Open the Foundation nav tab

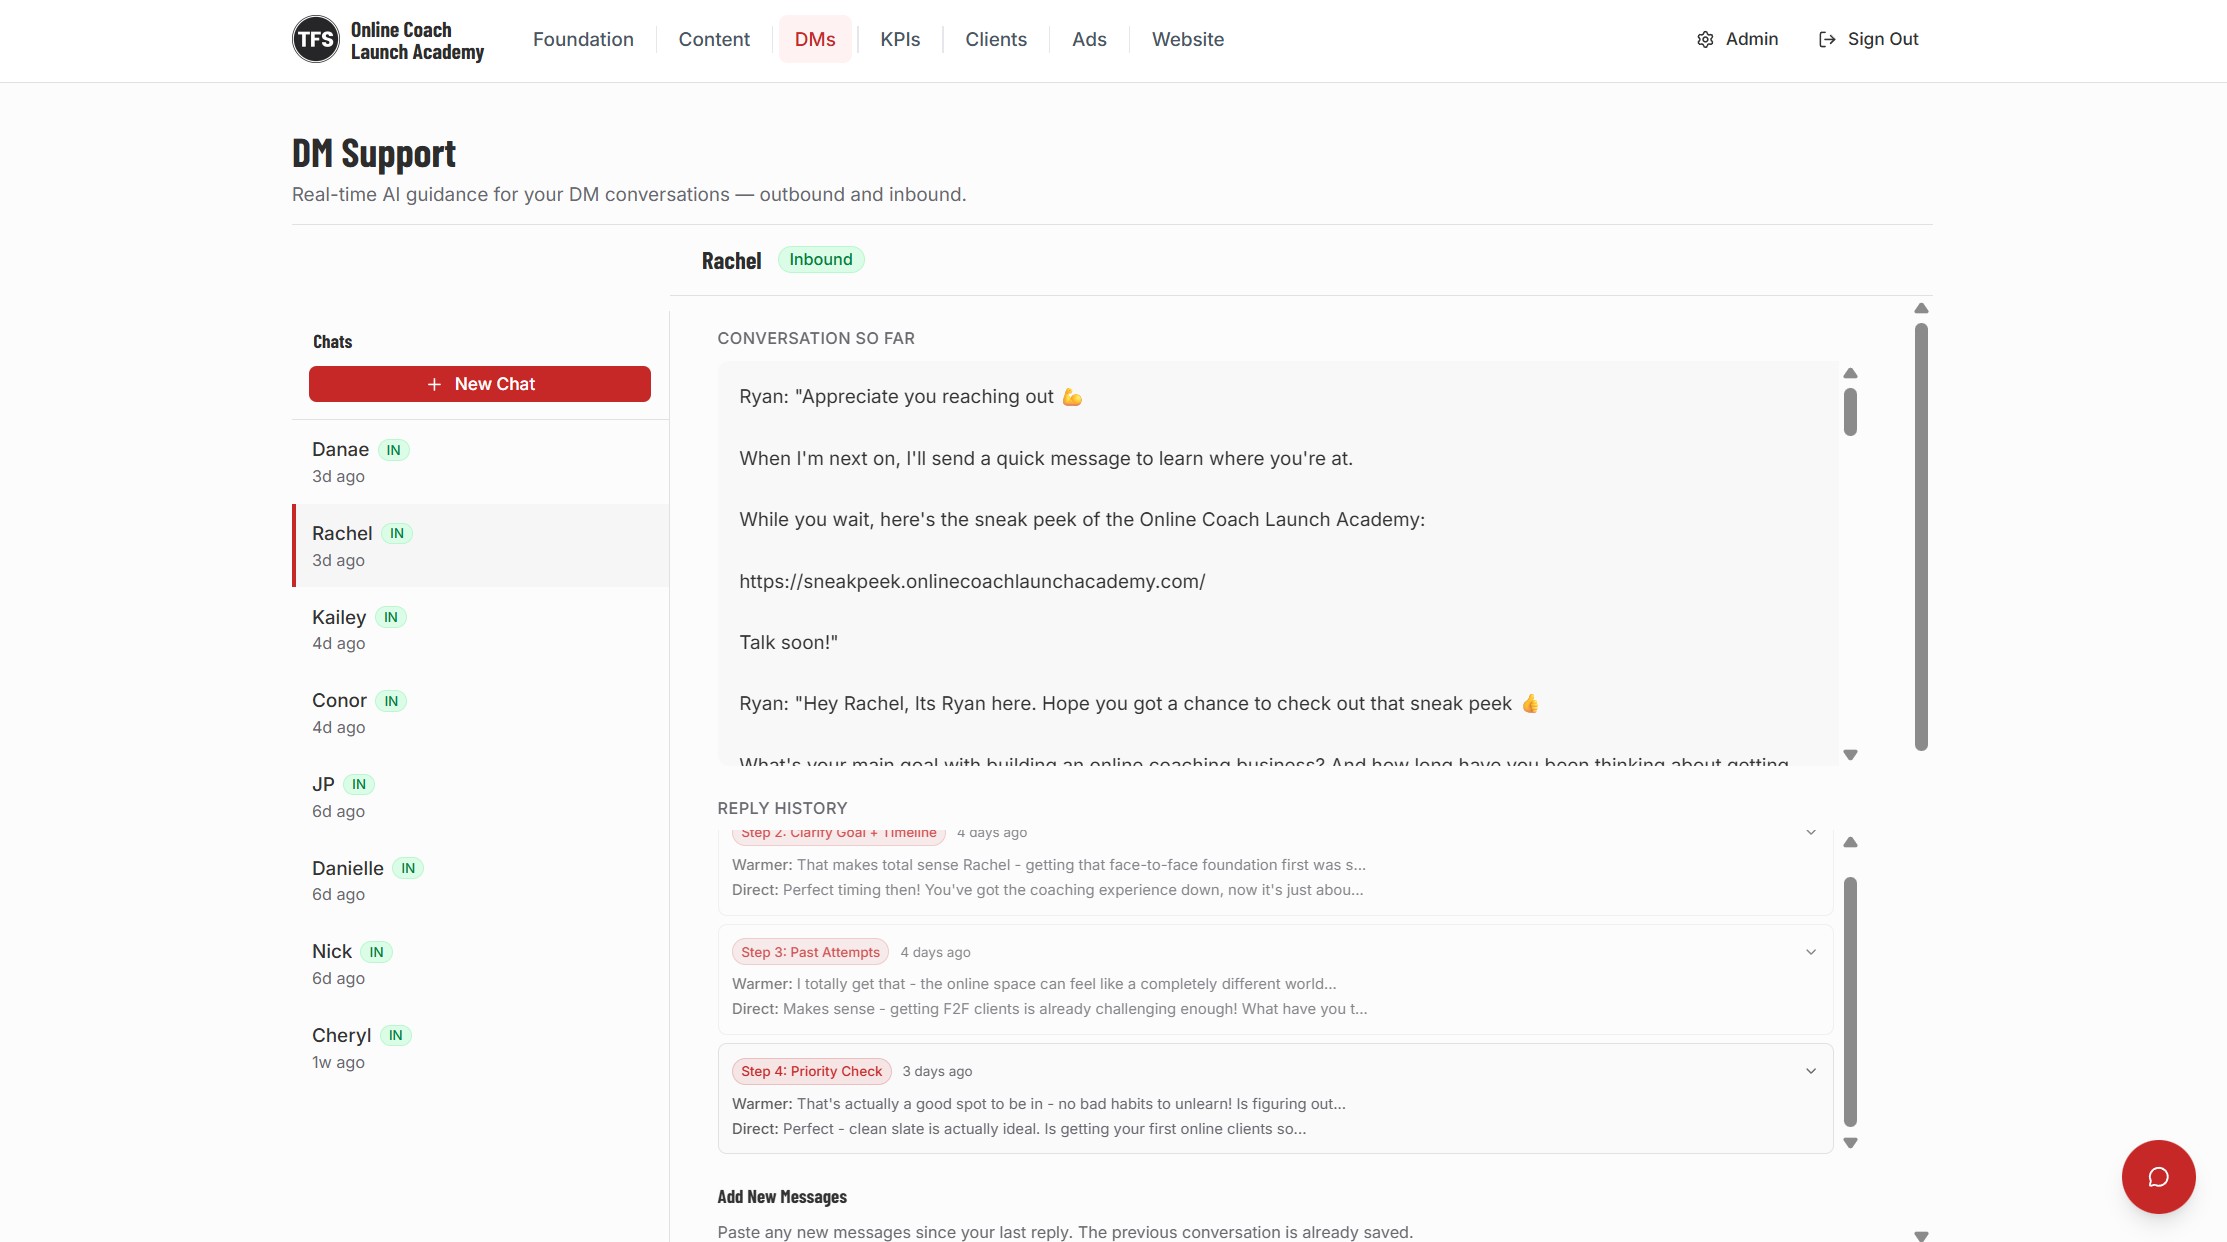583,39
